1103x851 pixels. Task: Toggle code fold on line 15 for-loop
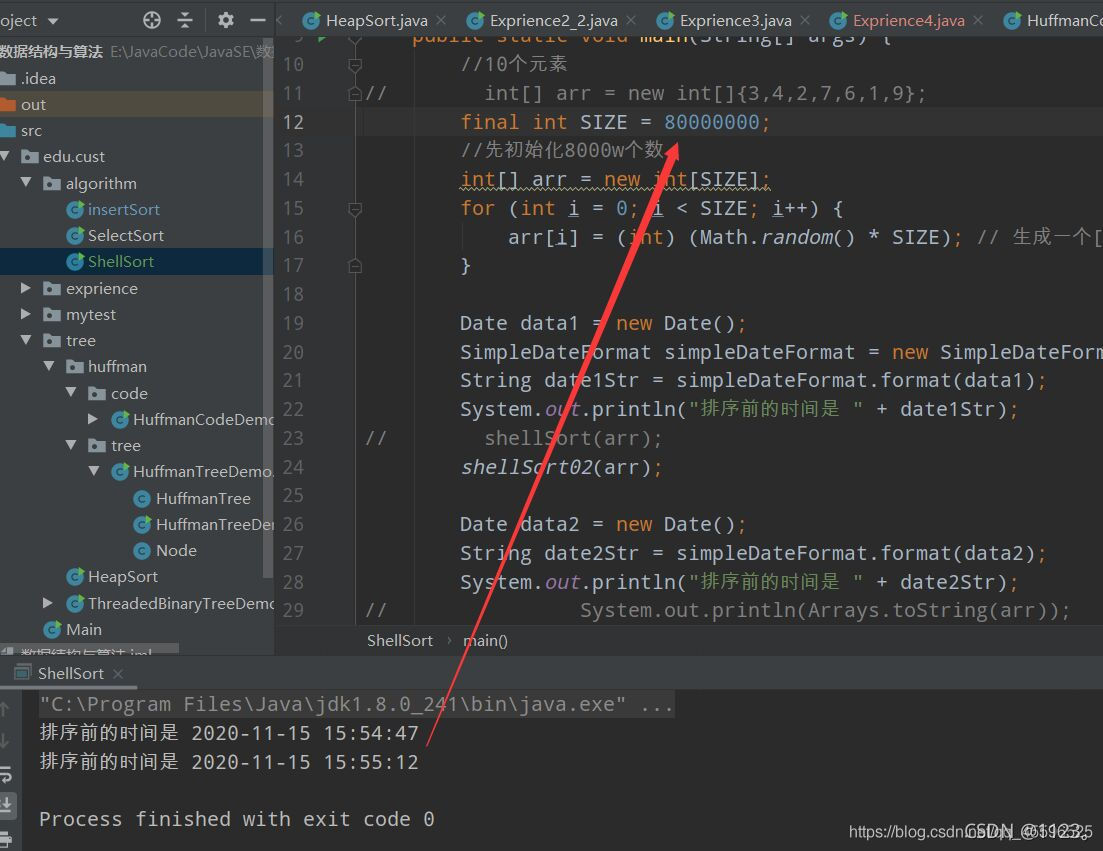[x=354, y=209]
